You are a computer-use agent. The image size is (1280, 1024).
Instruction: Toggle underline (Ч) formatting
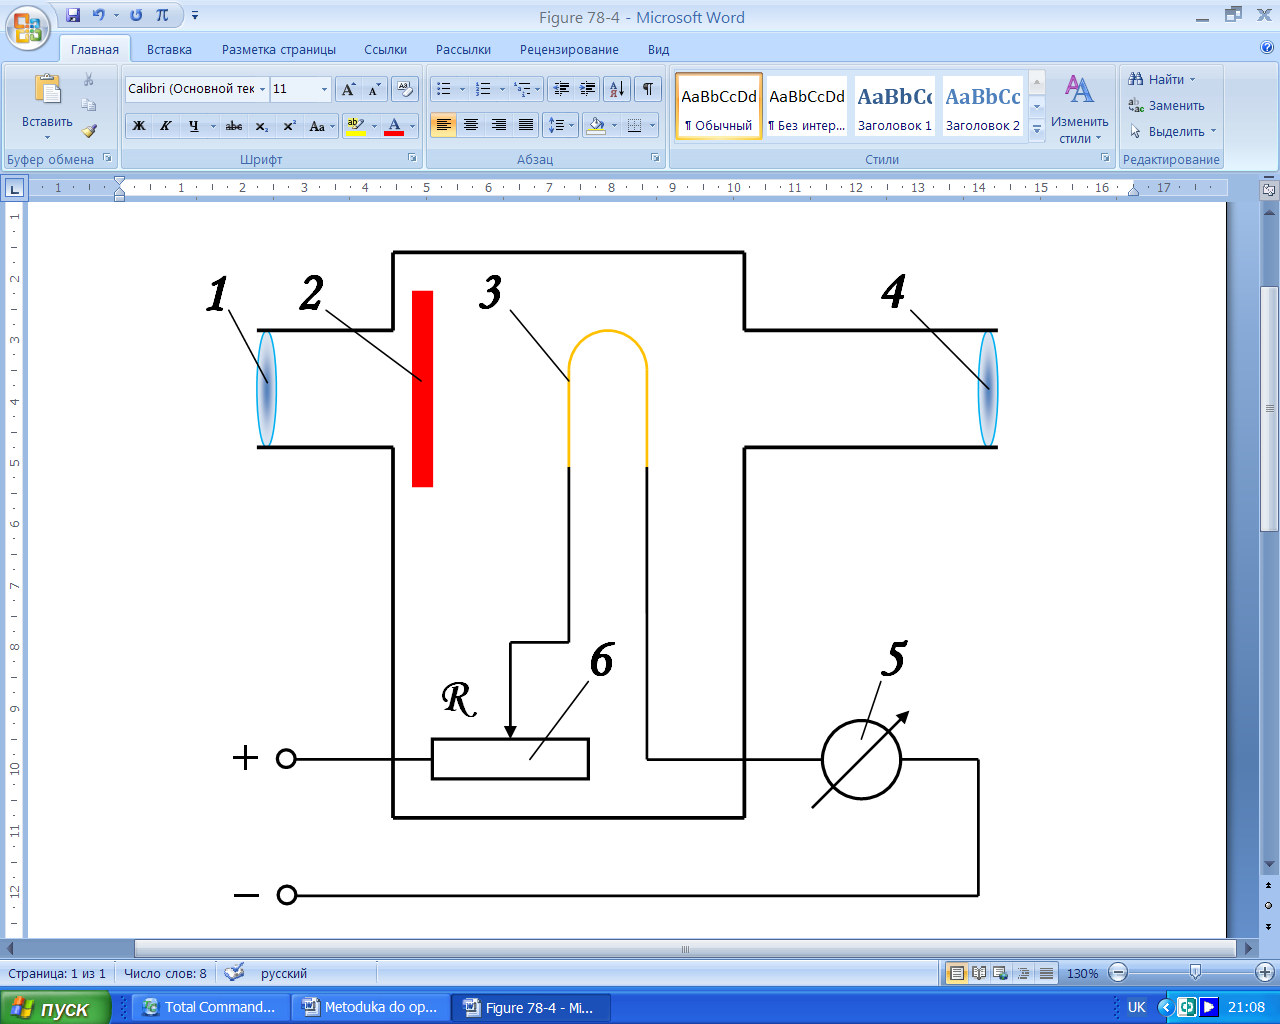[194, 126]
